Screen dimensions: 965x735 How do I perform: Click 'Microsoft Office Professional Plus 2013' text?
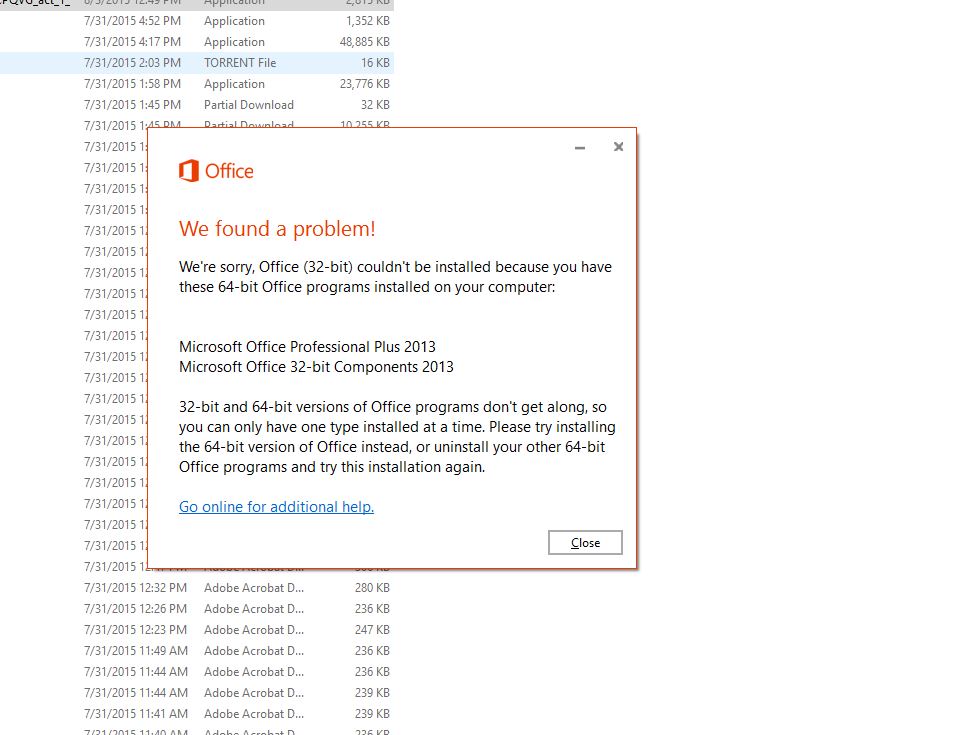(307, 347)
